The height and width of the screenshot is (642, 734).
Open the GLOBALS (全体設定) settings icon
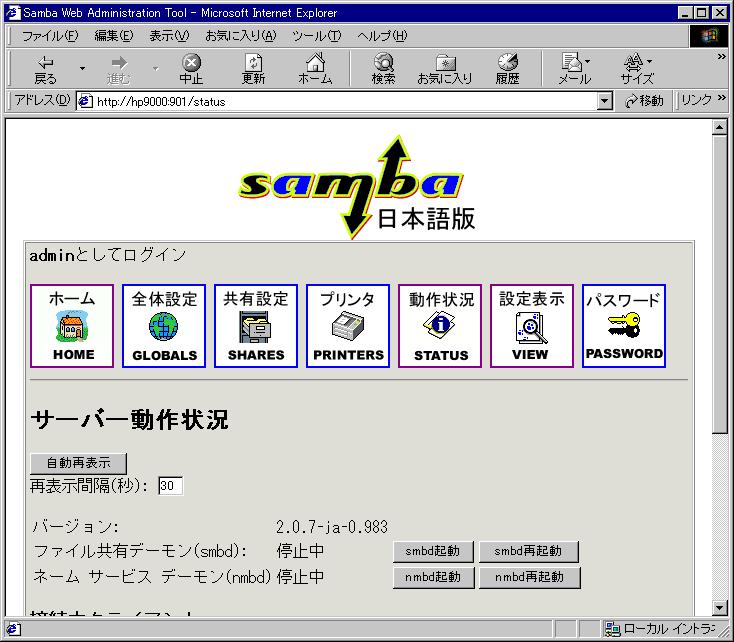coord(164,326)
